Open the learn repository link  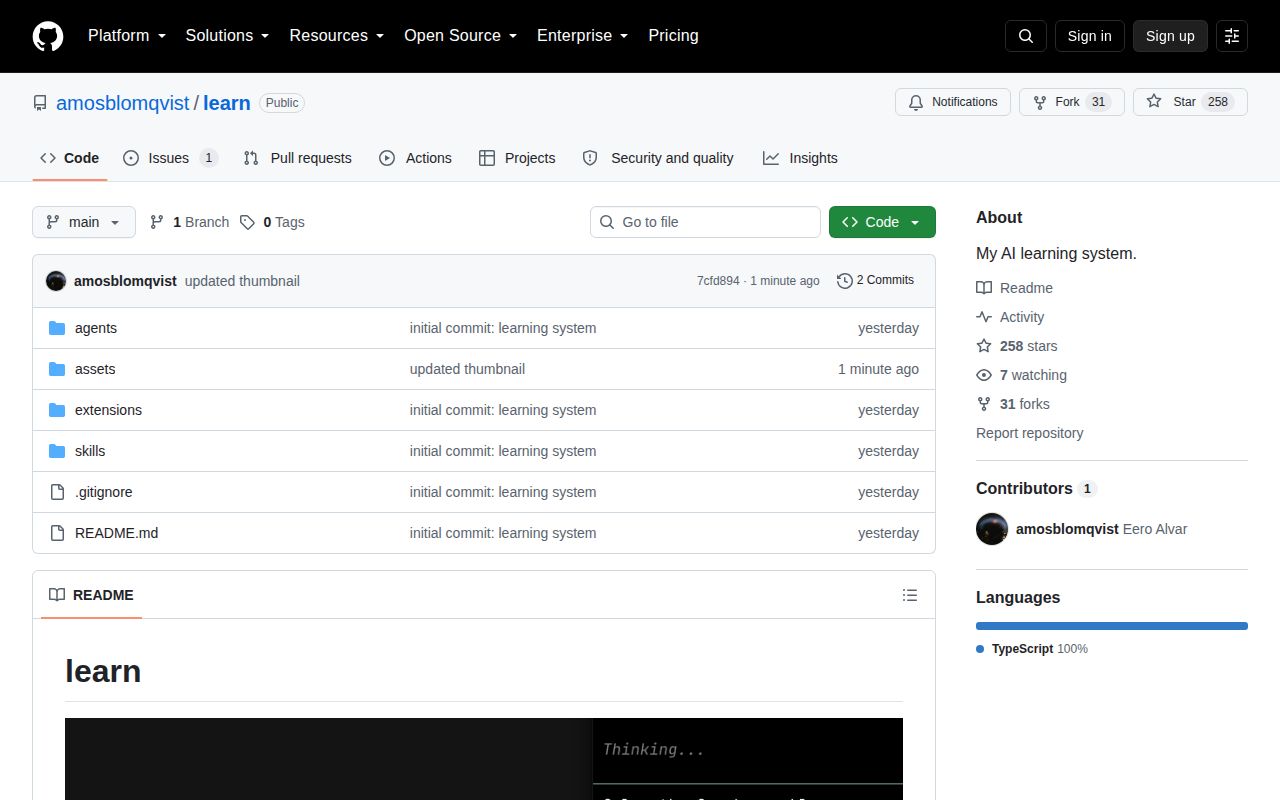pyautogui.click(x=227, y=103)
